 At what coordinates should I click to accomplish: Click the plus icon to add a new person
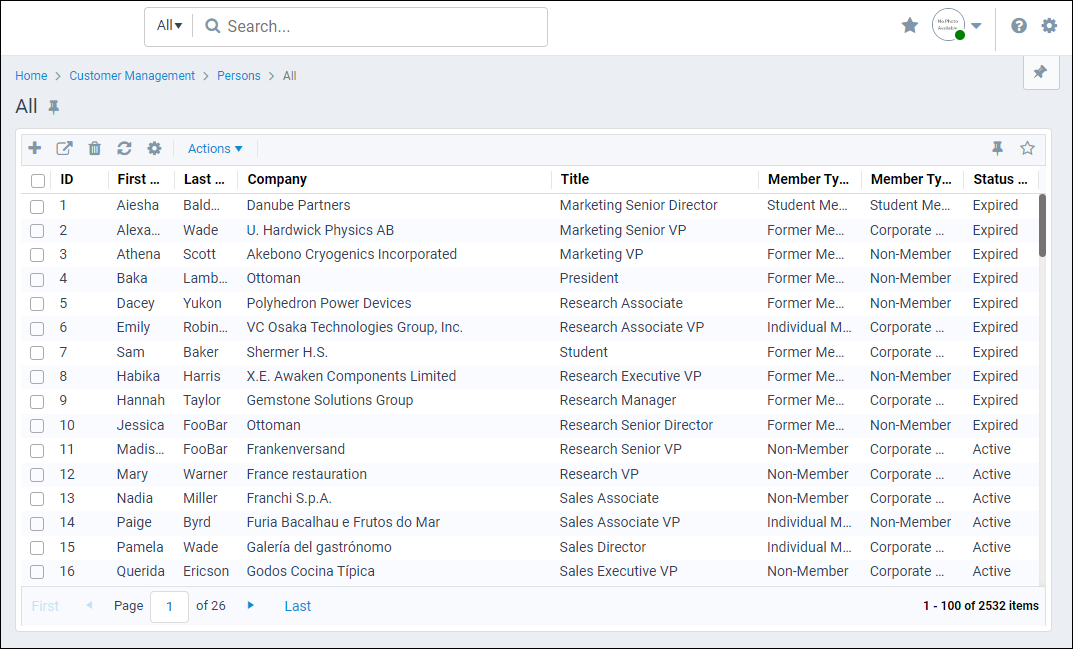[x=34, y=148]
